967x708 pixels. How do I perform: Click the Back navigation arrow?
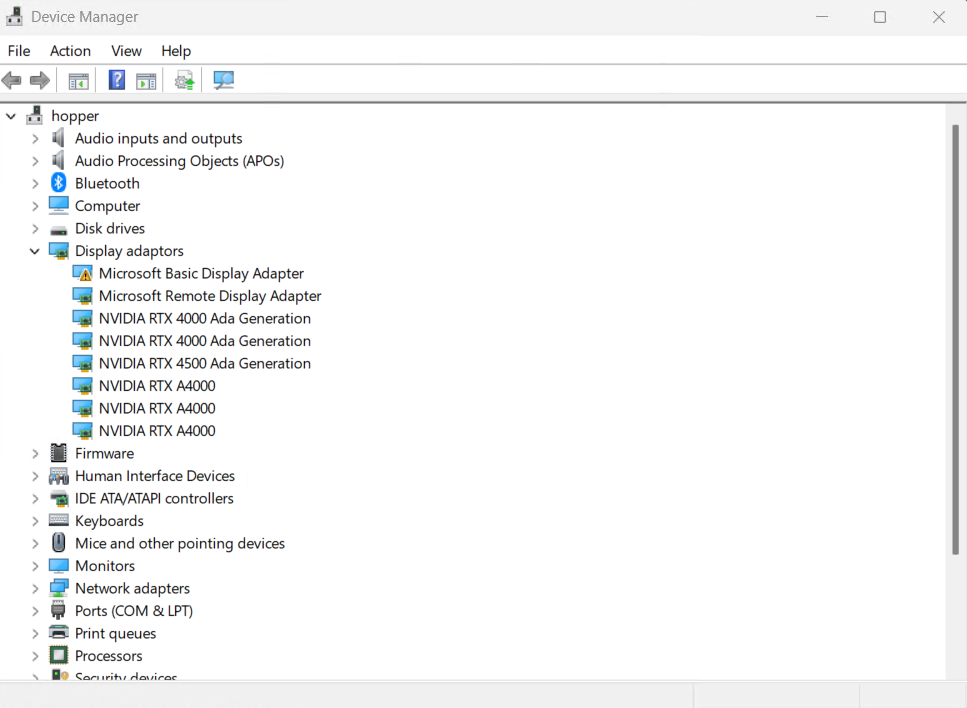[11, 80]
